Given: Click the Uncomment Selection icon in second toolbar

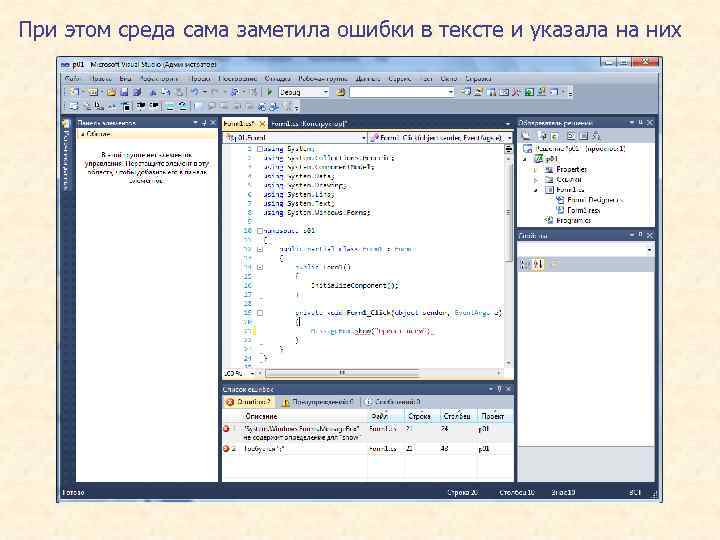Looking at the screenshot, I should [x=182, y=107].
